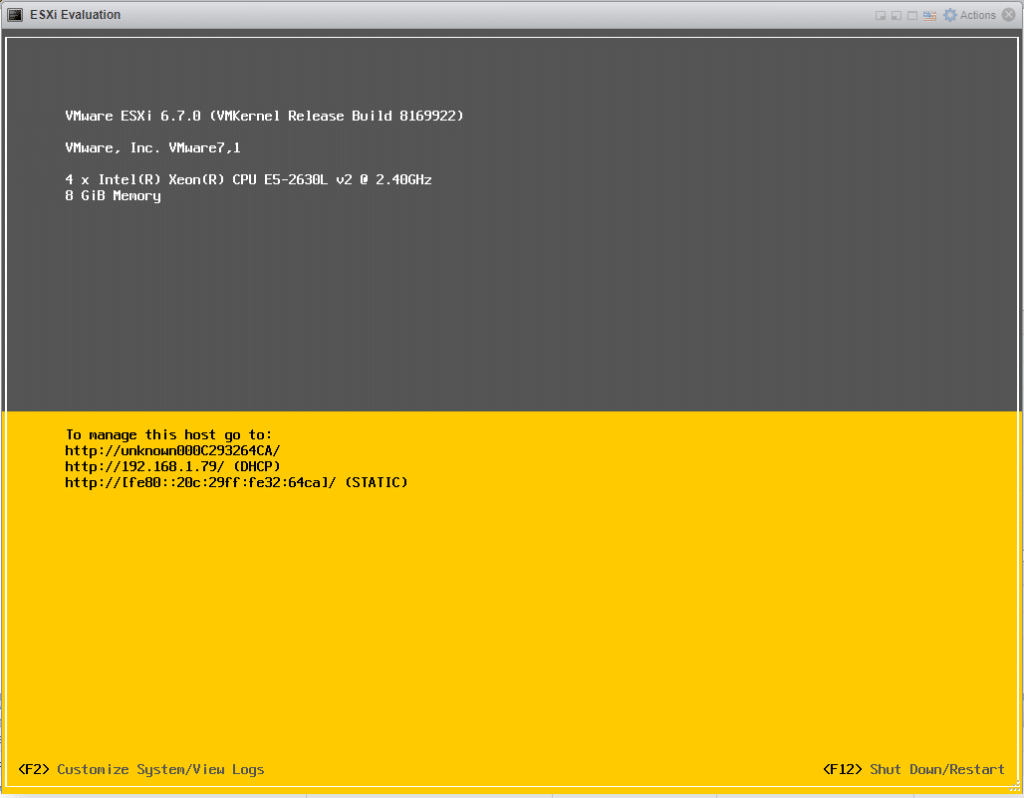Click the F2 Customize System/View Logs option

coord(141,769)
